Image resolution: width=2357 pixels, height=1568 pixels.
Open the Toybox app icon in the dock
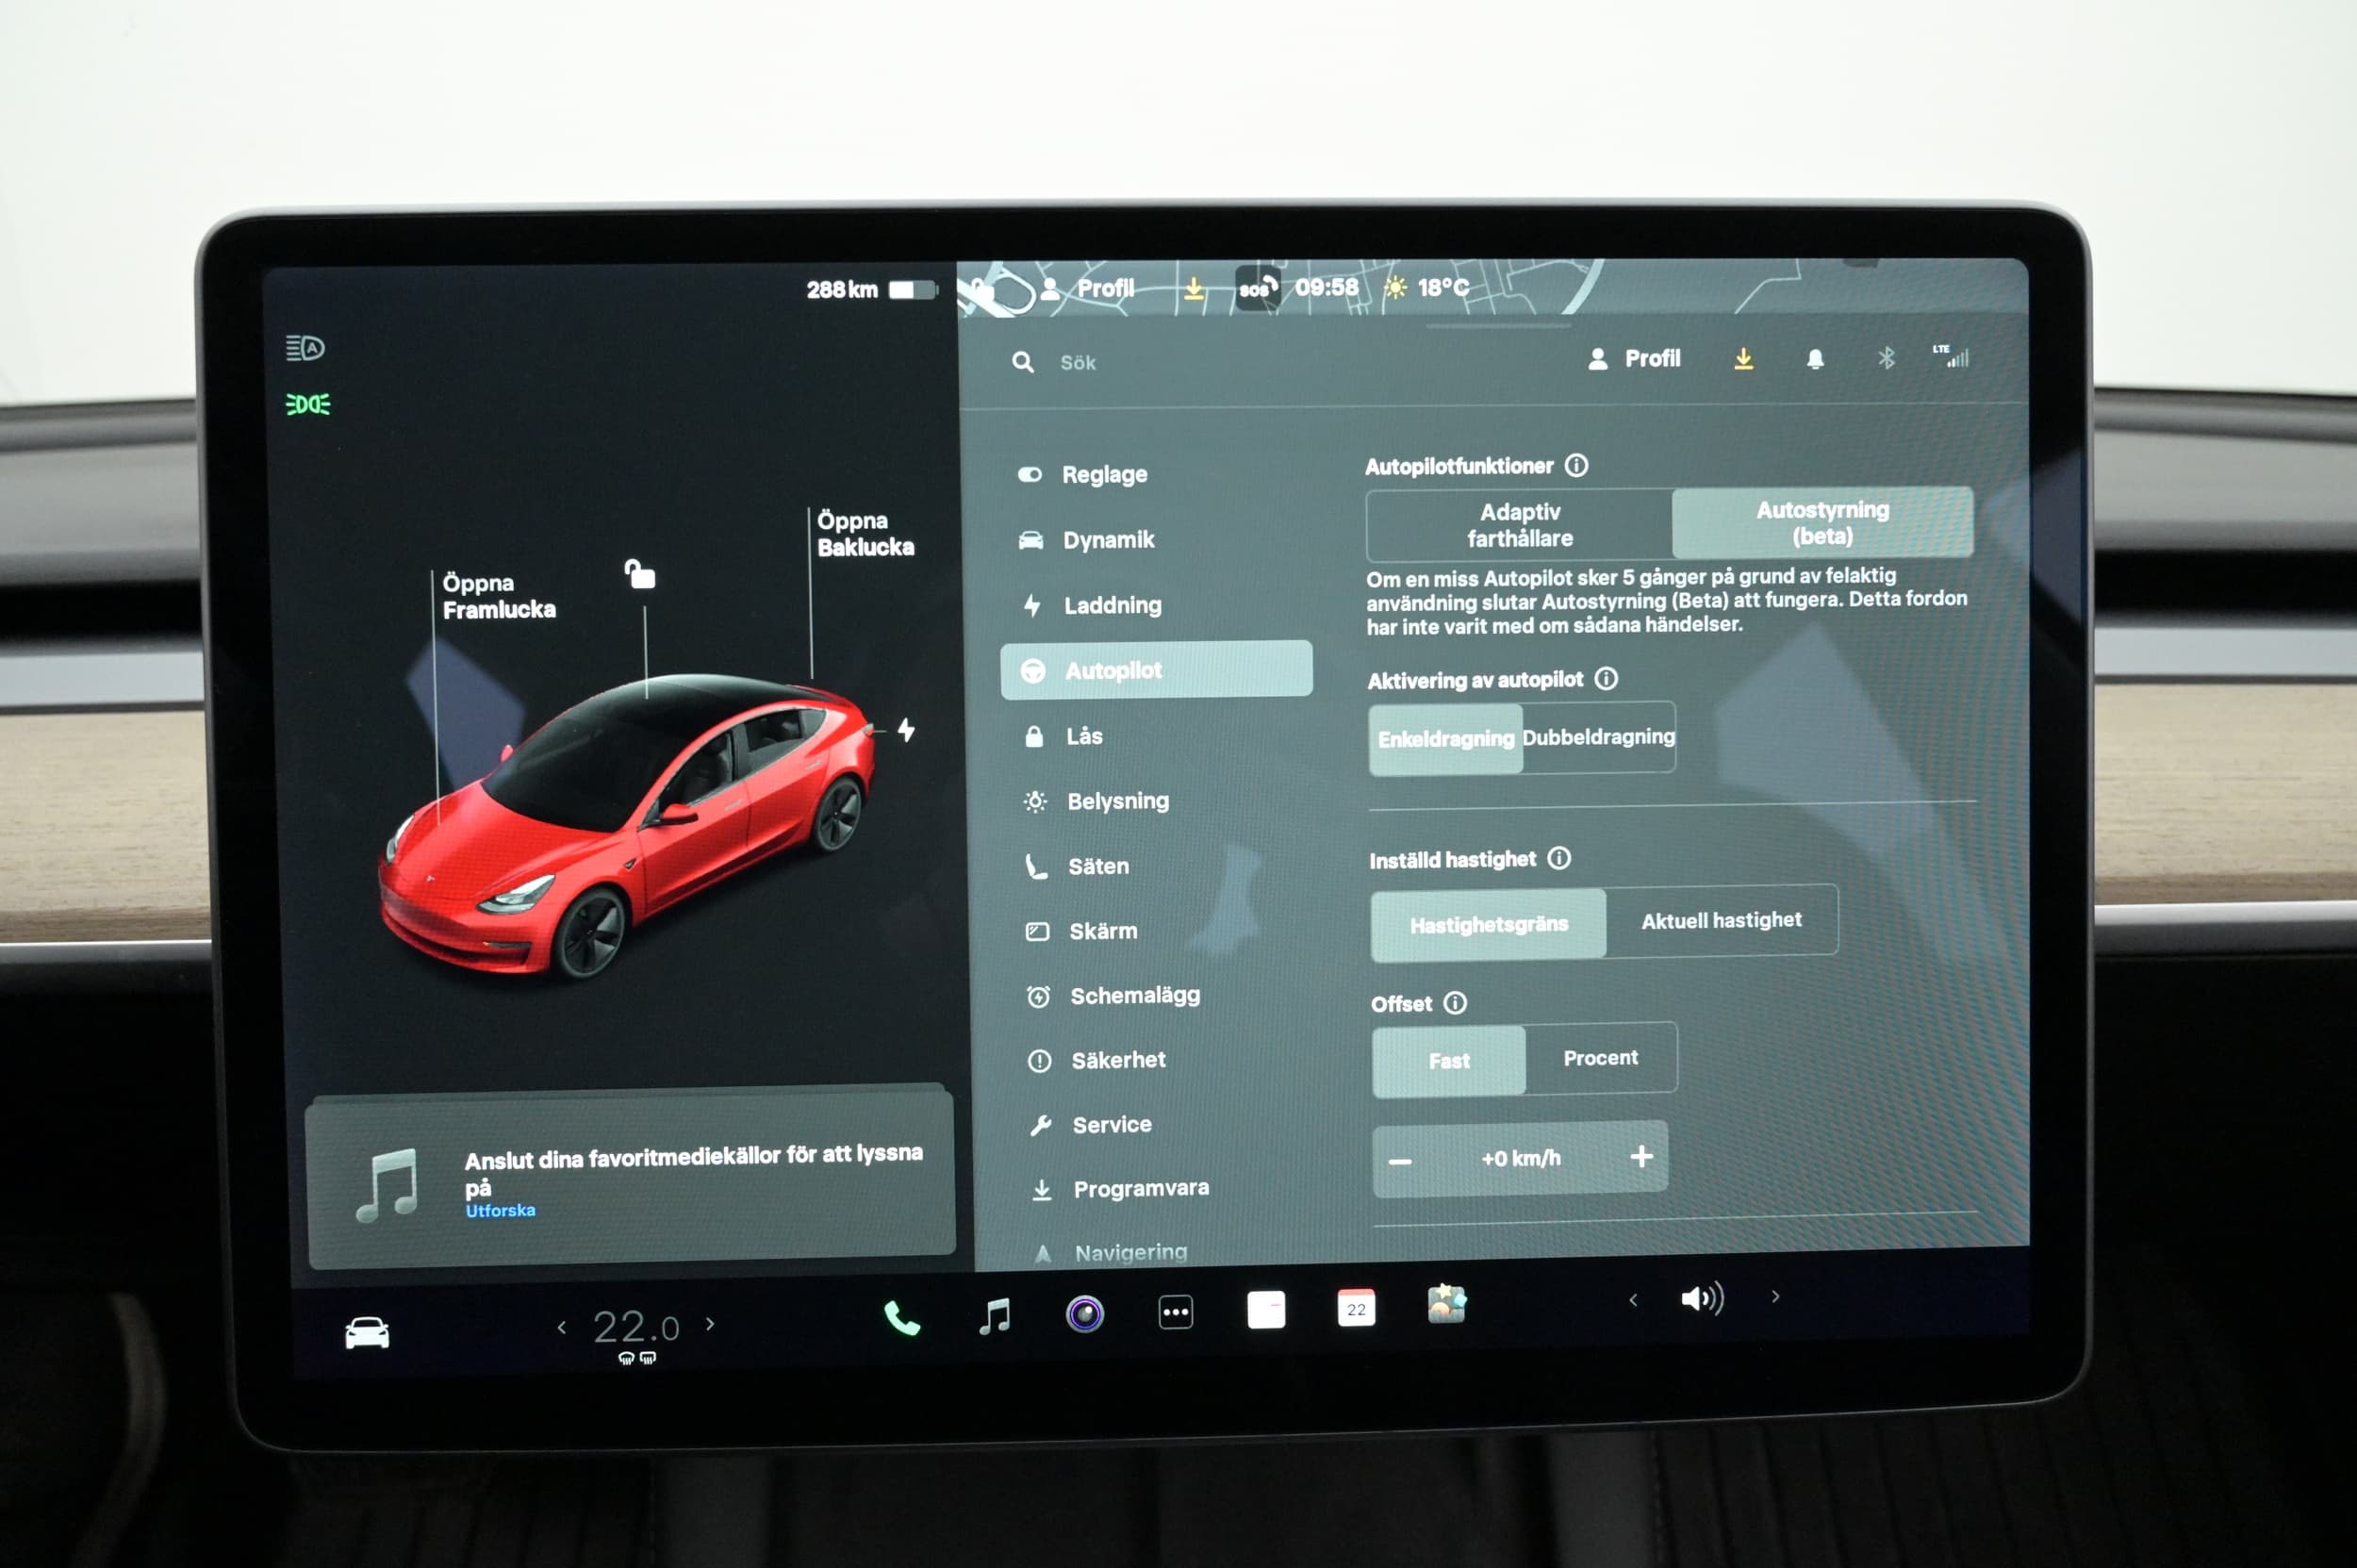click(x=1446, y=1305)
